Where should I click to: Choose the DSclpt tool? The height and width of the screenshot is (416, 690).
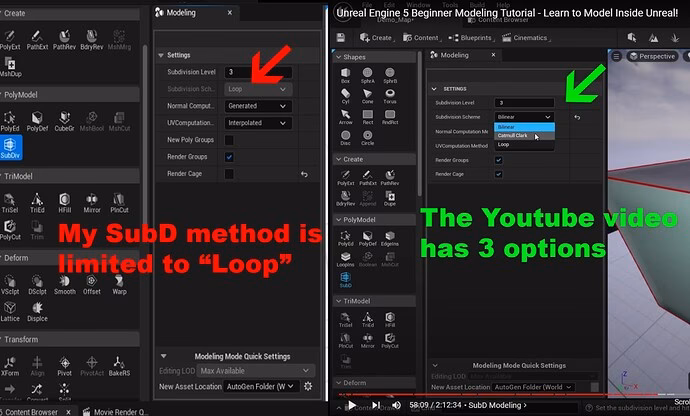click(x=37, y=284)
